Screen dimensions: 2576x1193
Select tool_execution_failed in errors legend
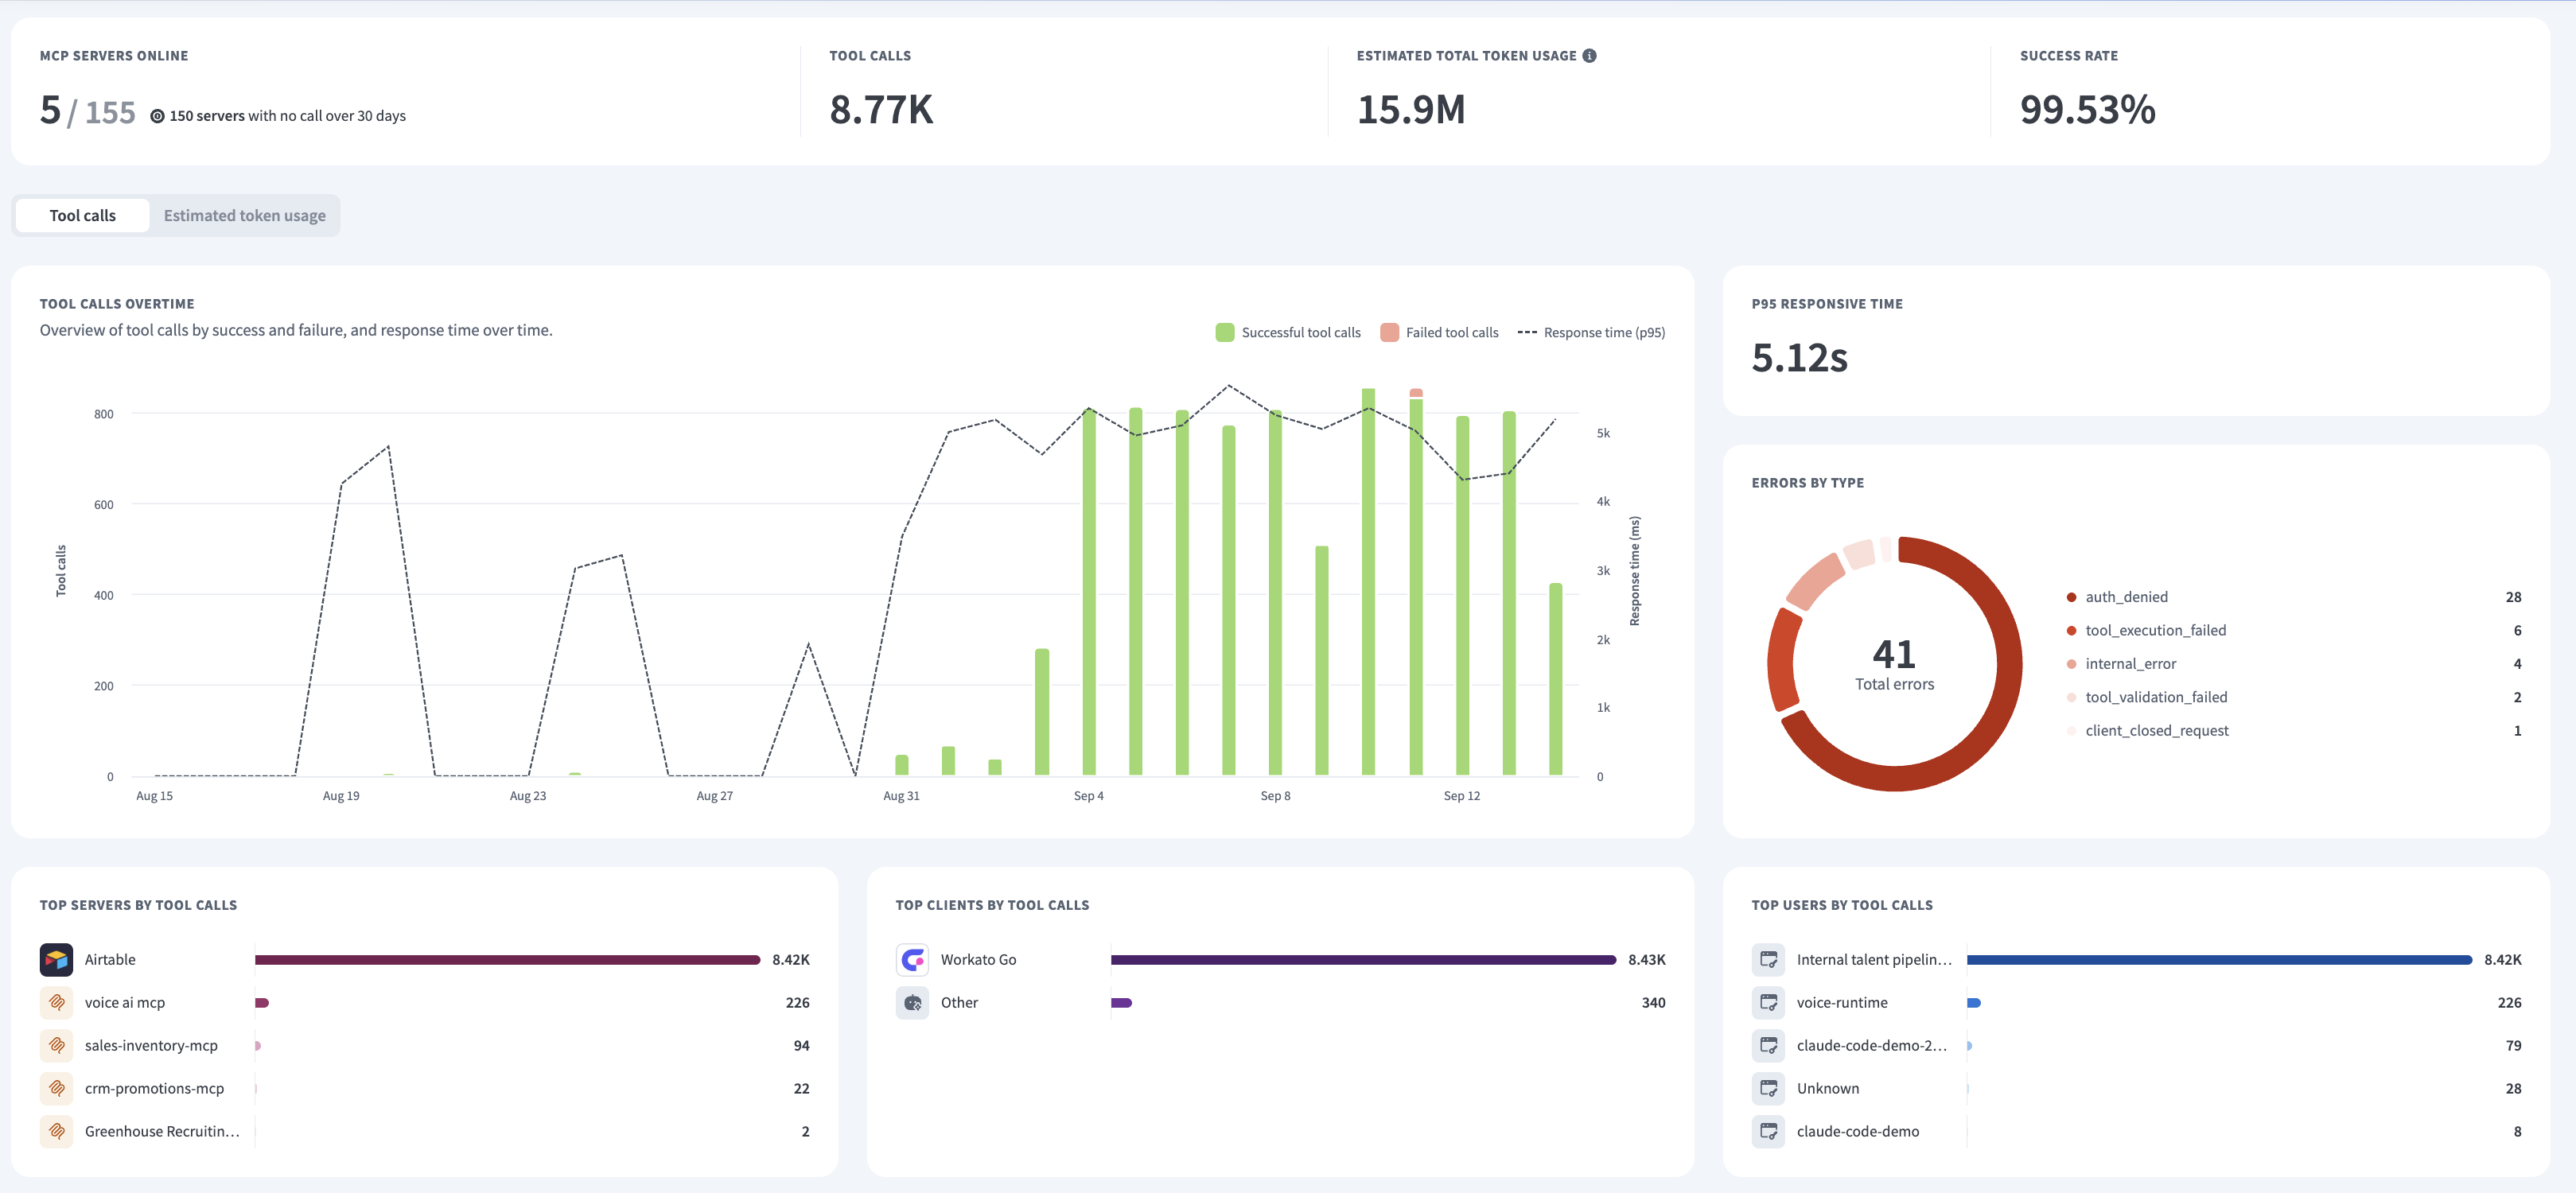point(2146,630)
